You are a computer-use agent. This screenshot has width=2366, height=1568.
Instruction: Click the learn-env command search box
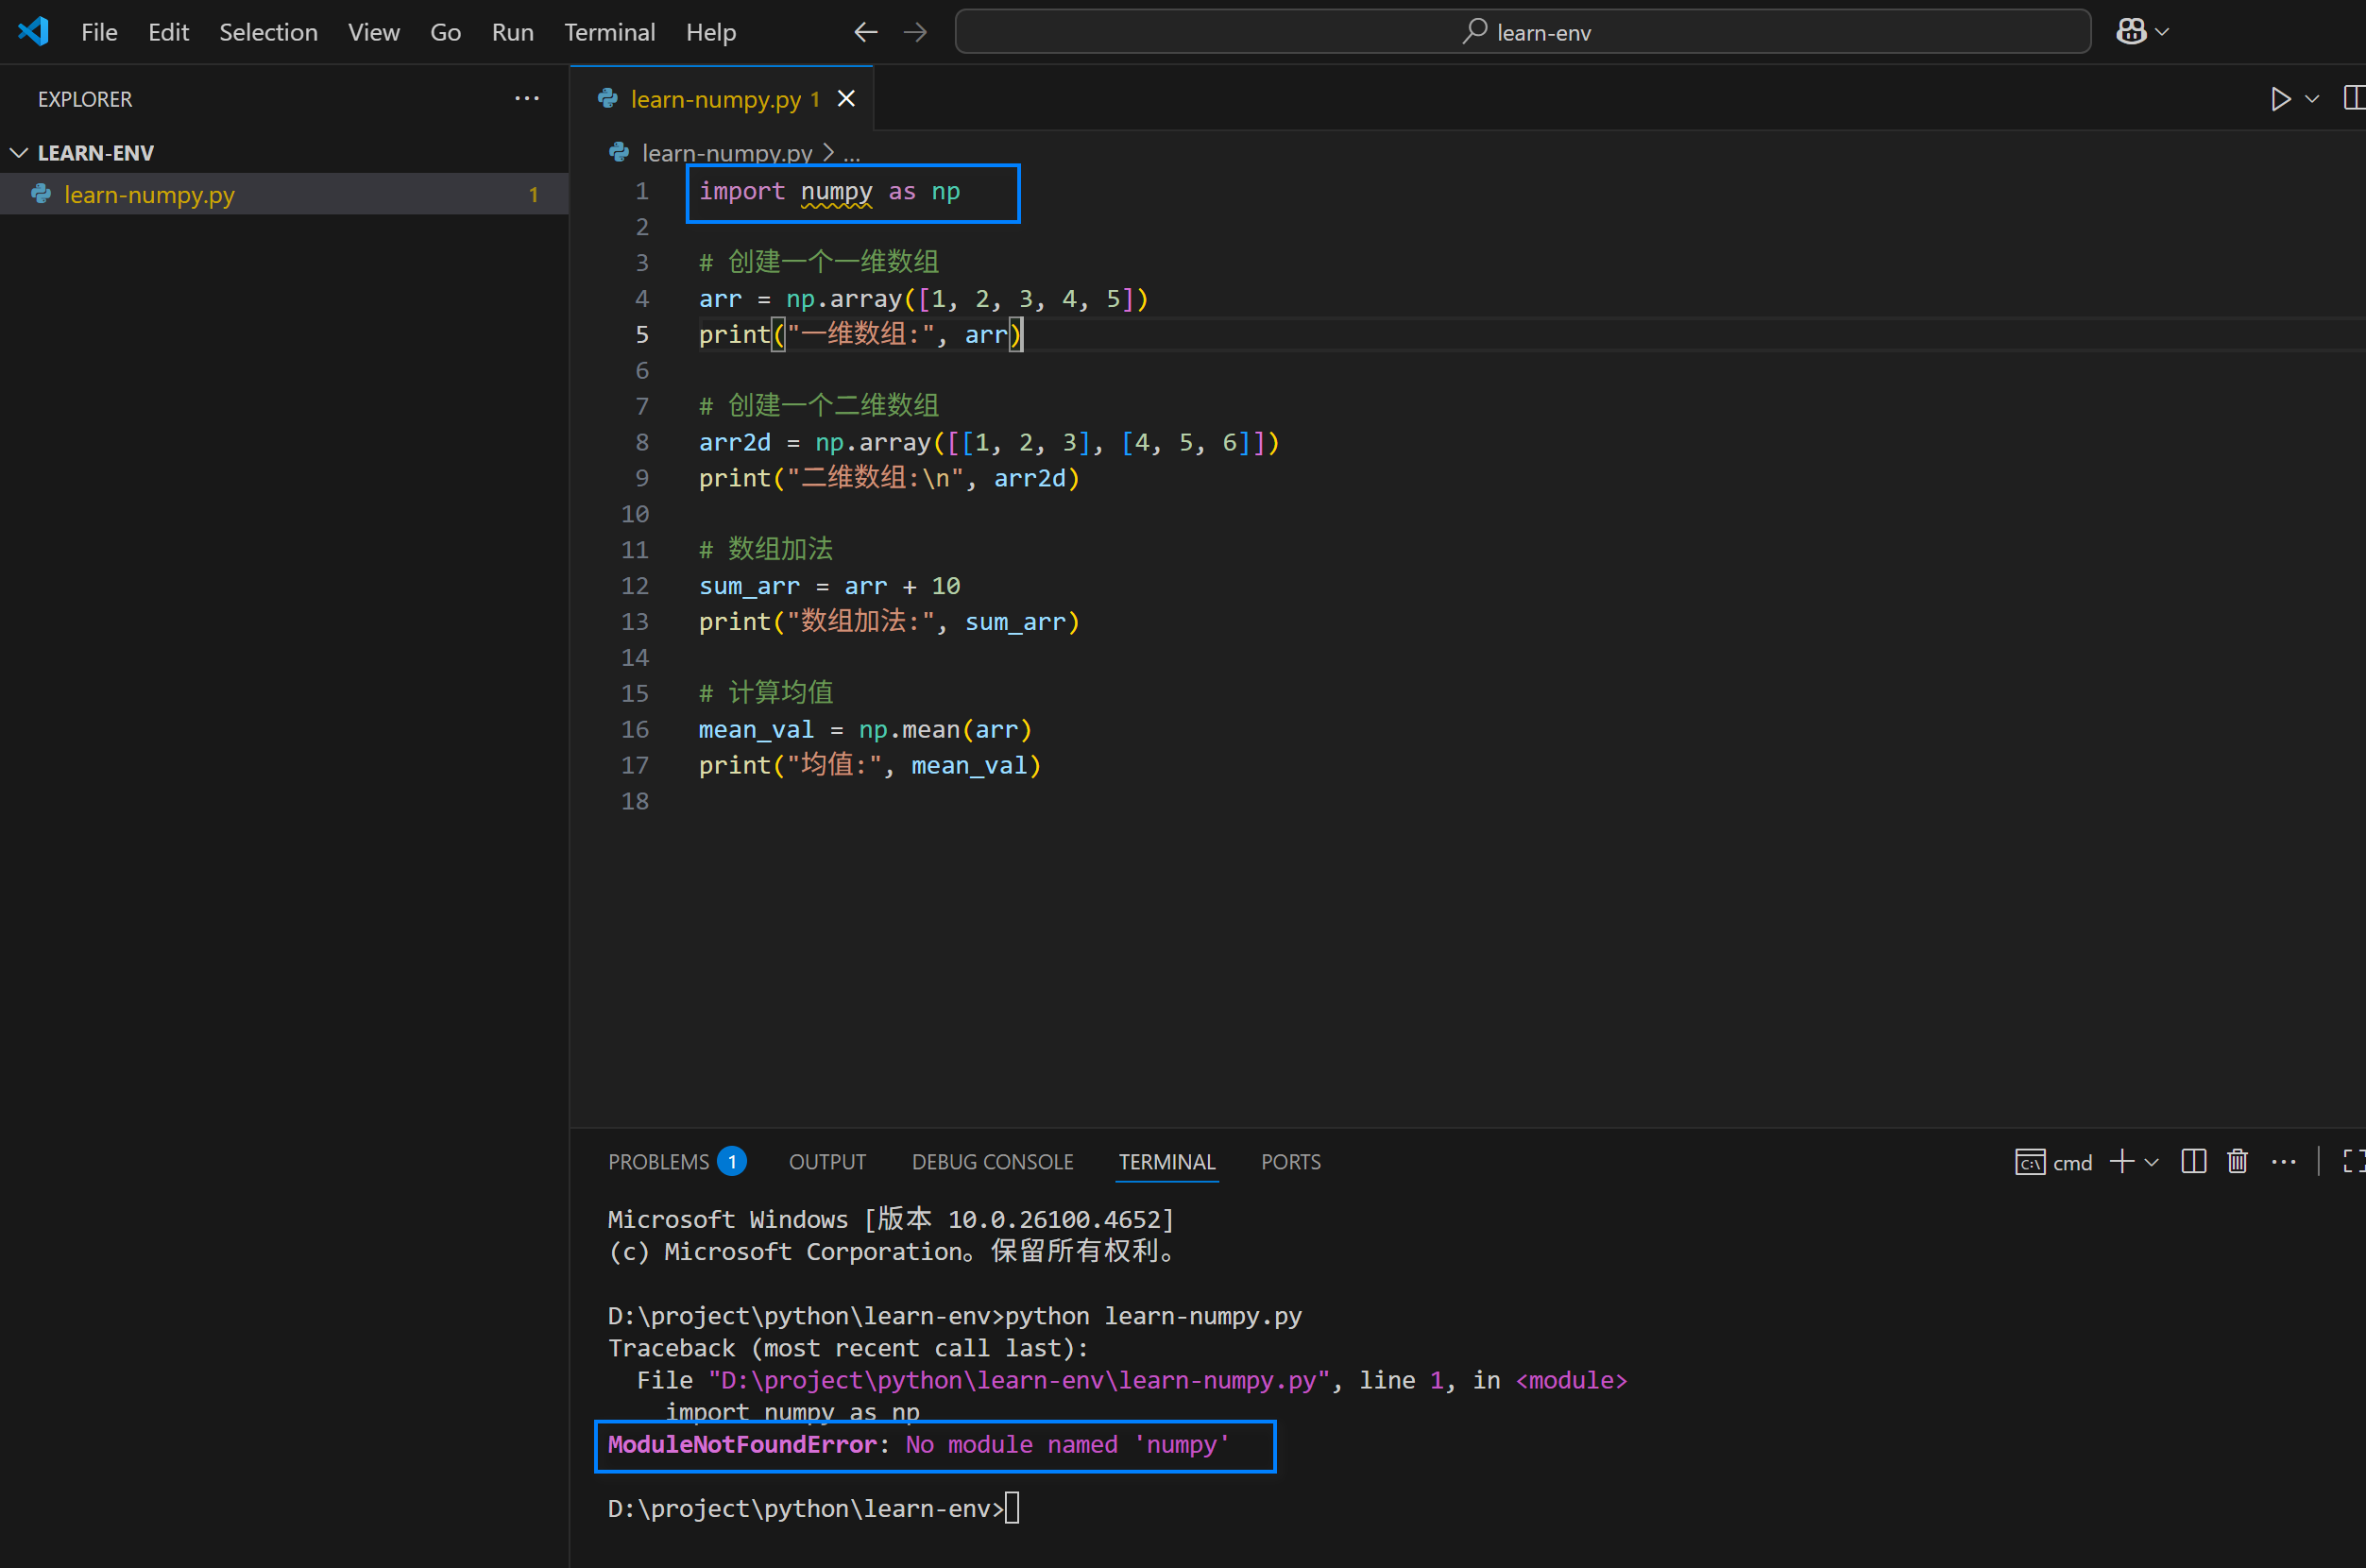1523,32
